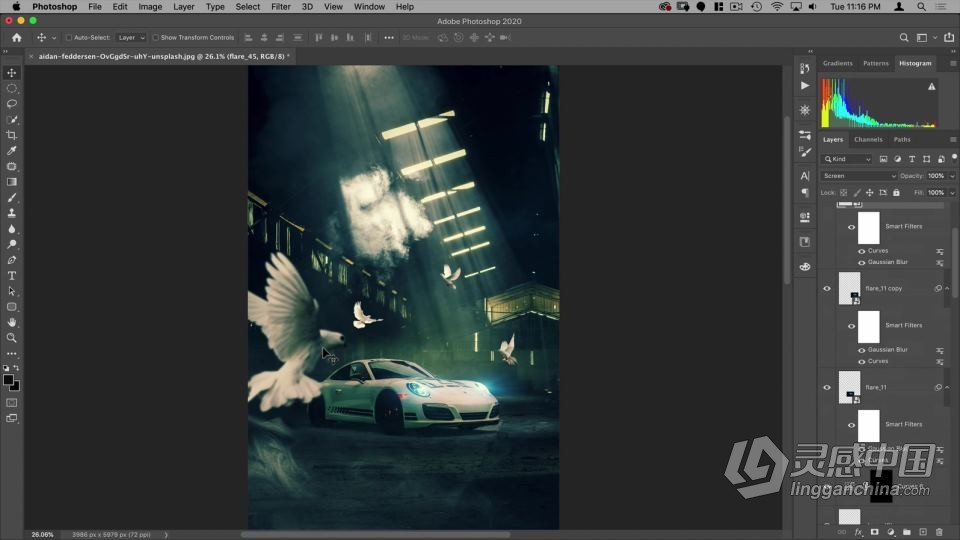Open the Kind filter dropdown
The width and height of the screenshot is (960, 540).
click(x=847, y=159)
